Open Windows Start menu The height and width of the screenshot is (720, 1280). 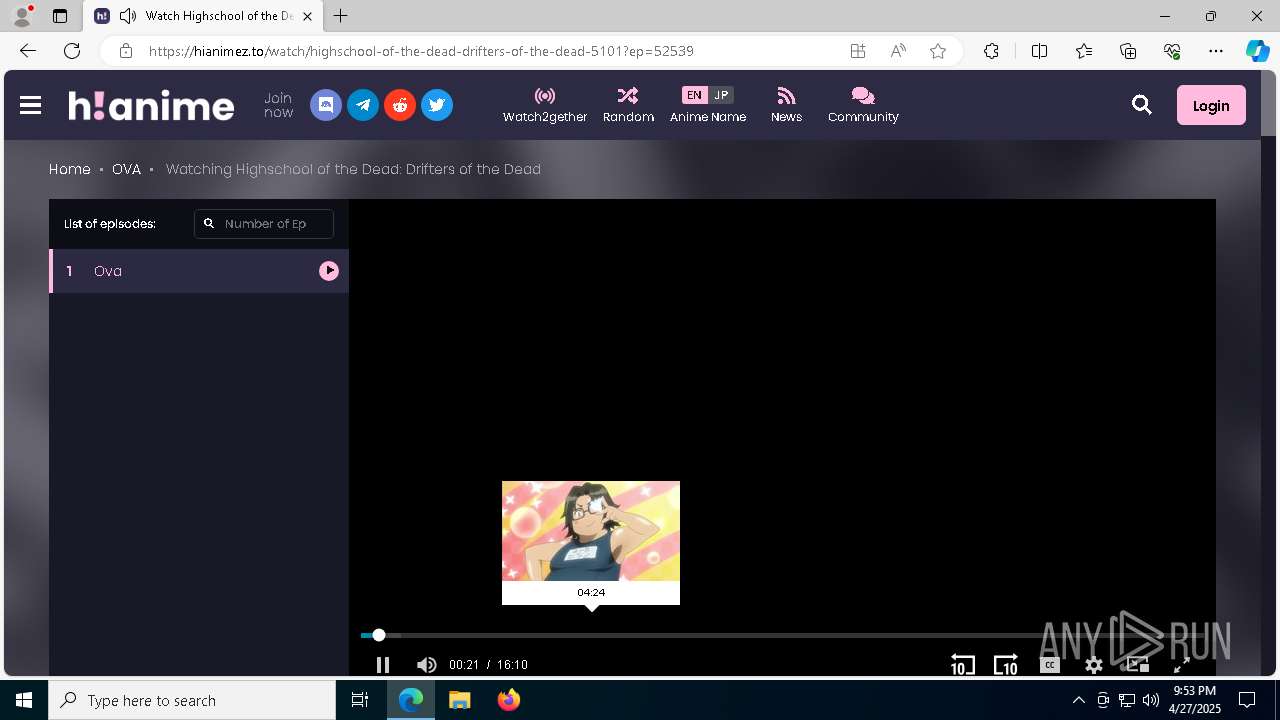pos(24,700)
